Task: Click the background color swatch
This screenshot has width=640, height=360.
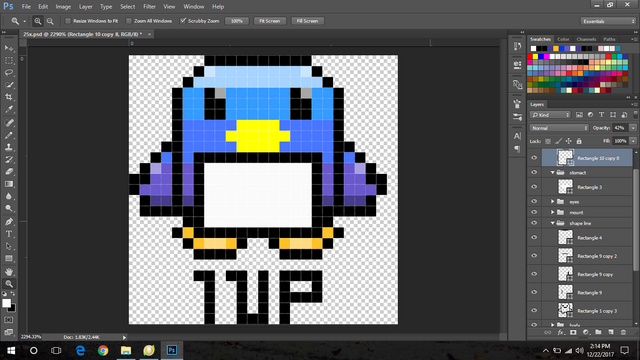Action: tap(13, 308)
